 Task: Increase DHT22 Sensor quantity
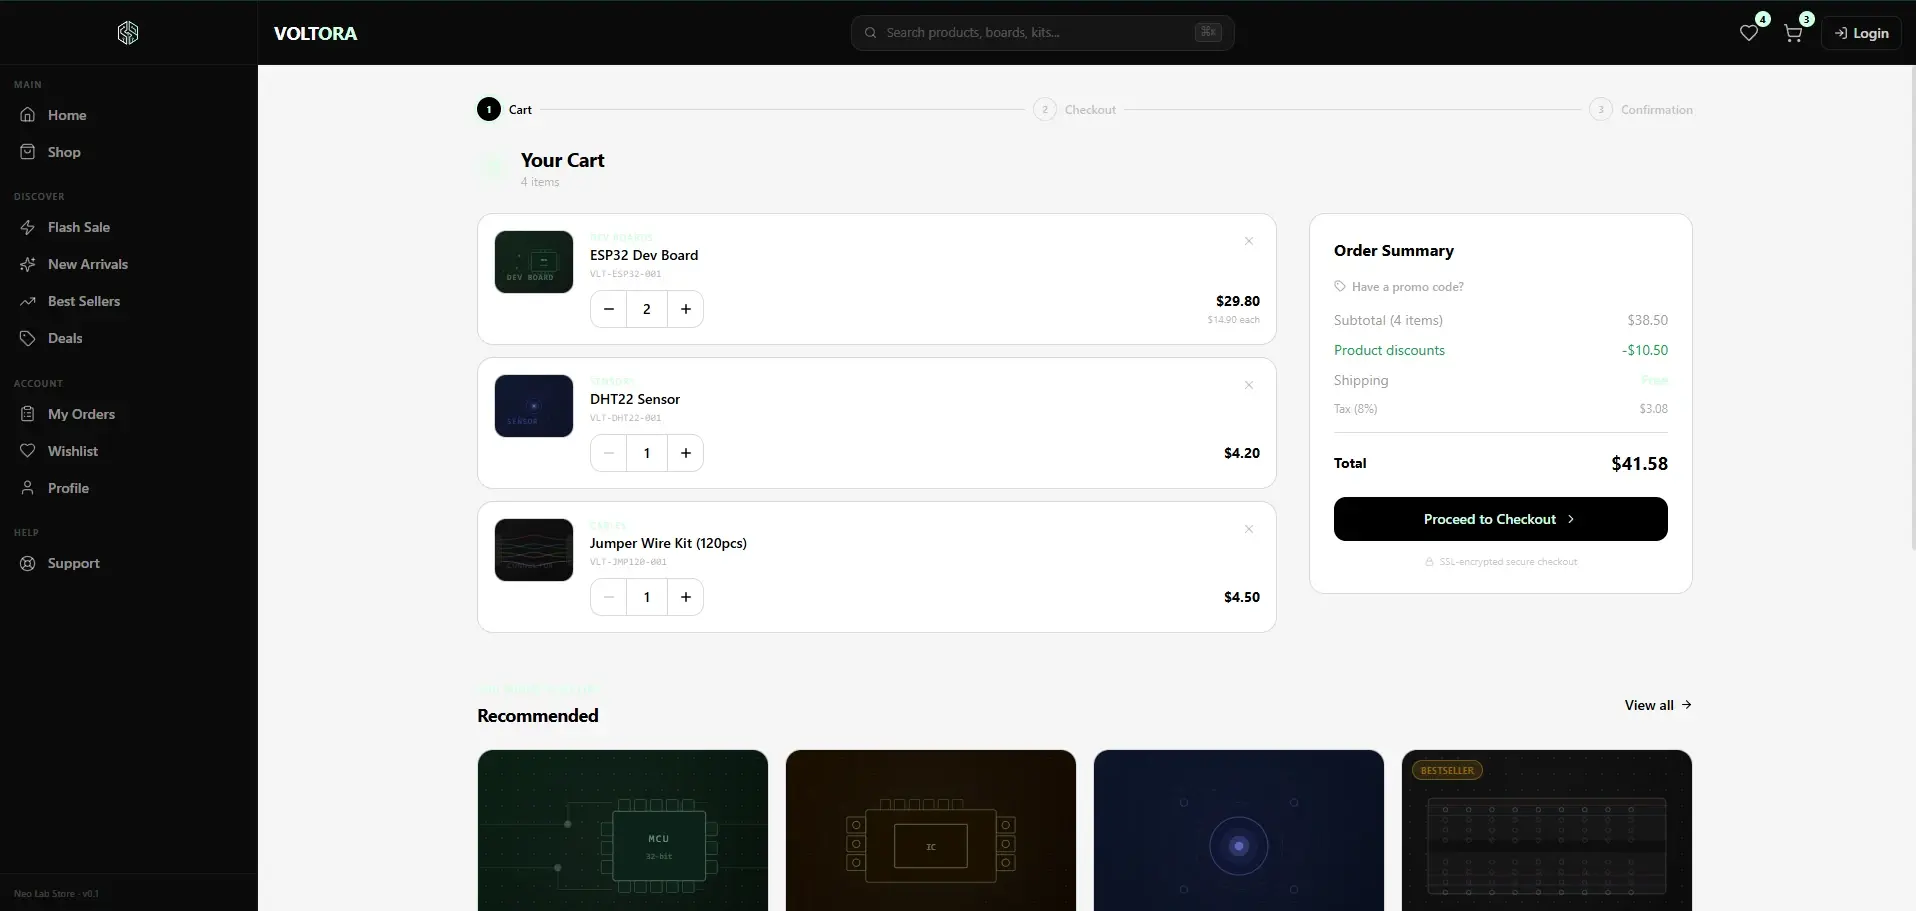(685, 453)
